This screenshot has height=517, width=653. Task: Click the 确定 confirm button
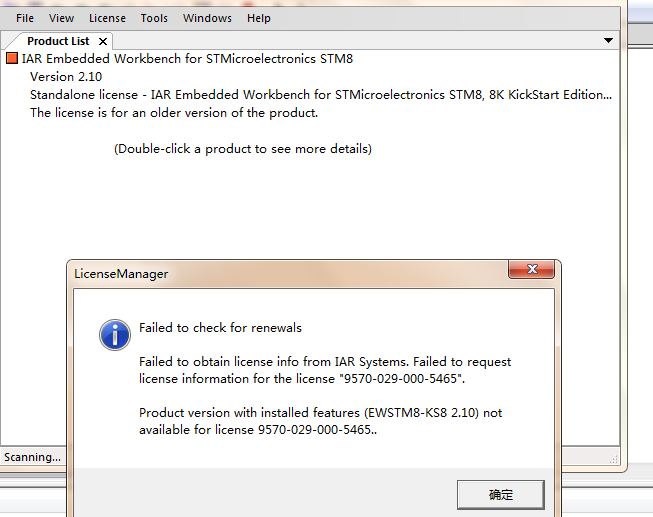pos(501,495)
